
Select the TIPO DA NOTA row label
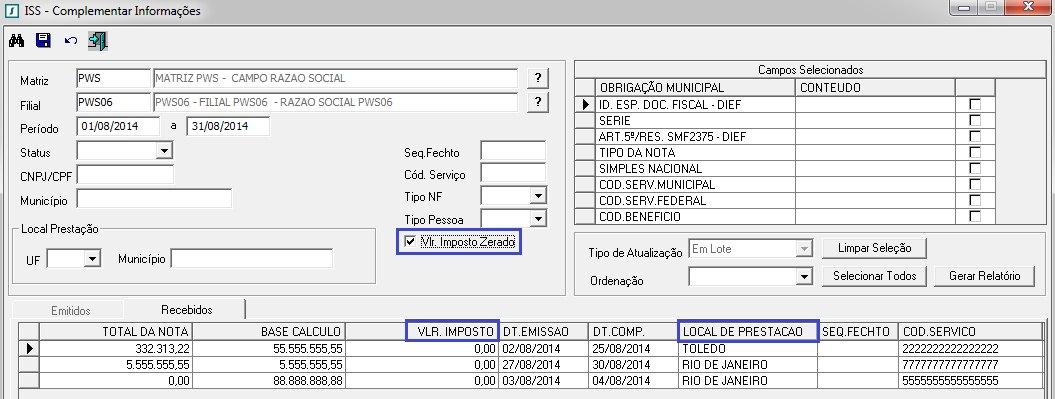(x=695, y=153)
